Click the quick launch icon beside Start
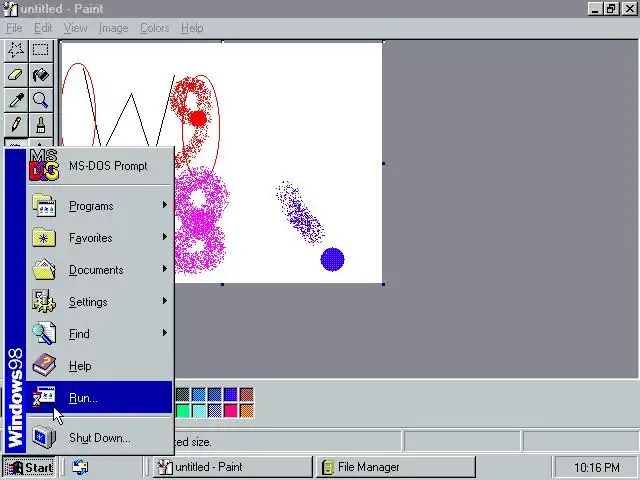The height and width of the screenshot is (480, 640). (80, 467)
